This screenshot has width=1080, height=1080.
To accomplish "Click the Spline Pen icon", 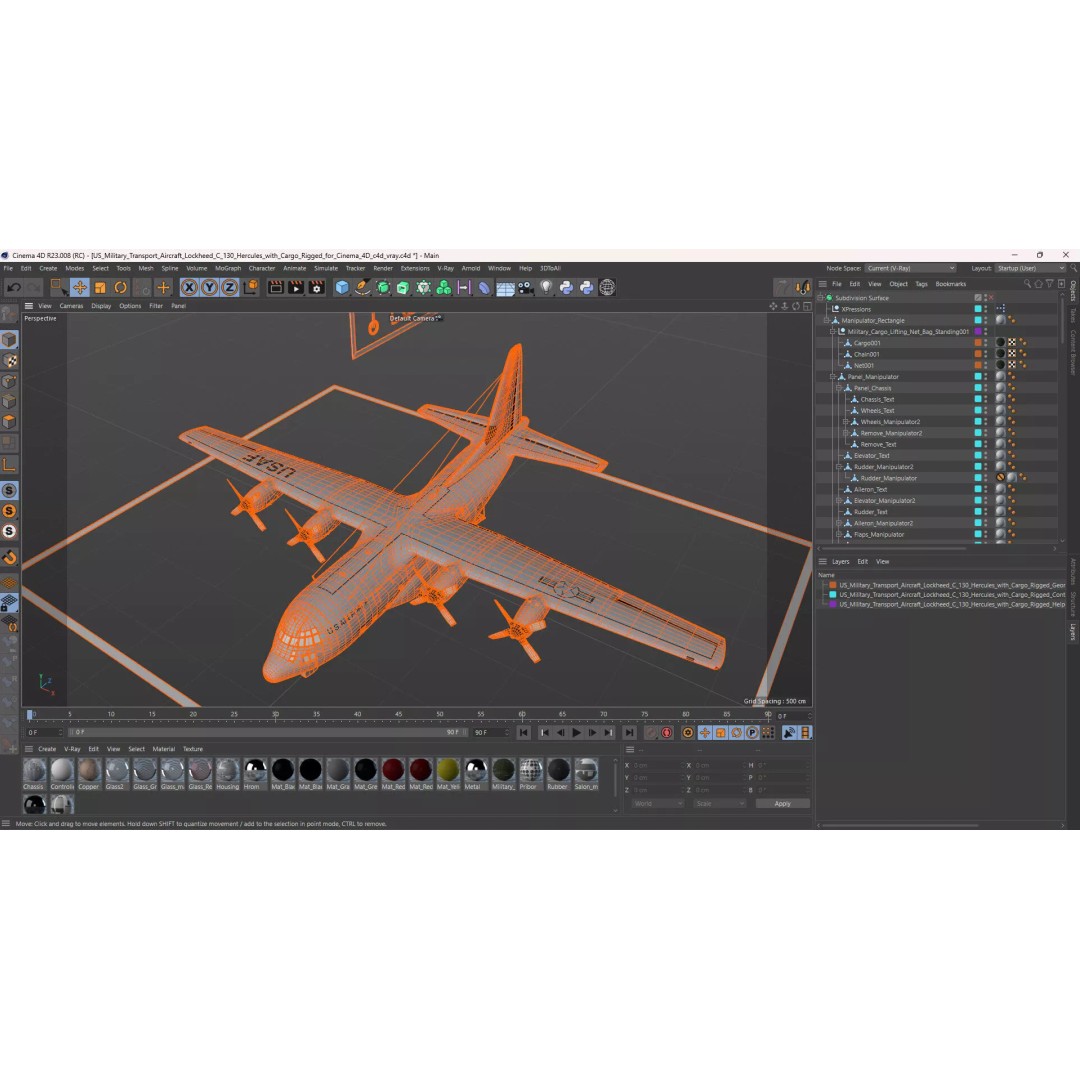I will pos(362,287).
